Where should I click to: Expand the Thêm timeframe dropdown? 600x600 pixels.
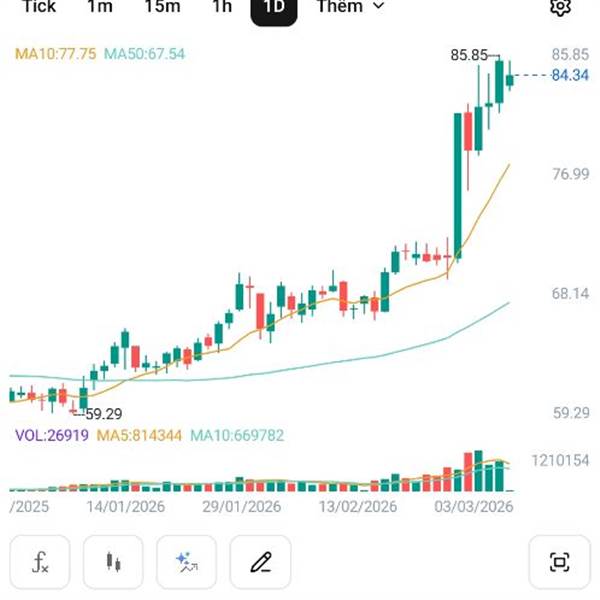(350, 7)
